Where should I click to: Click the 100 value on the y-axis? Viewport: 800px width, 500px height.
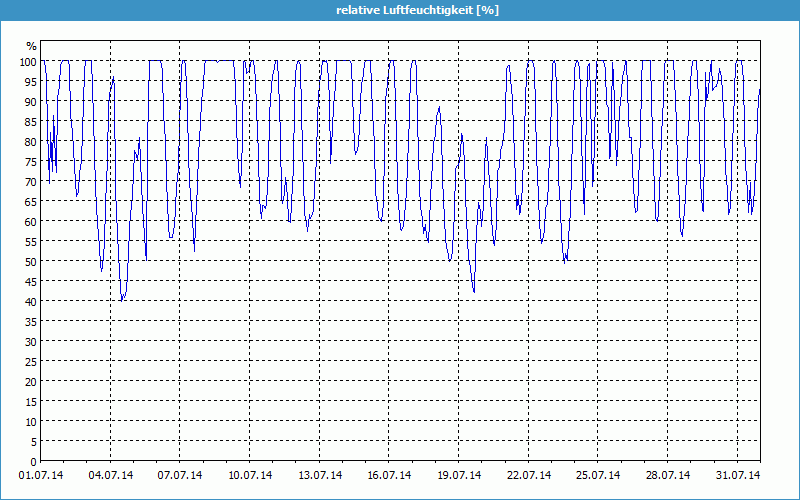tap(27, 62)
